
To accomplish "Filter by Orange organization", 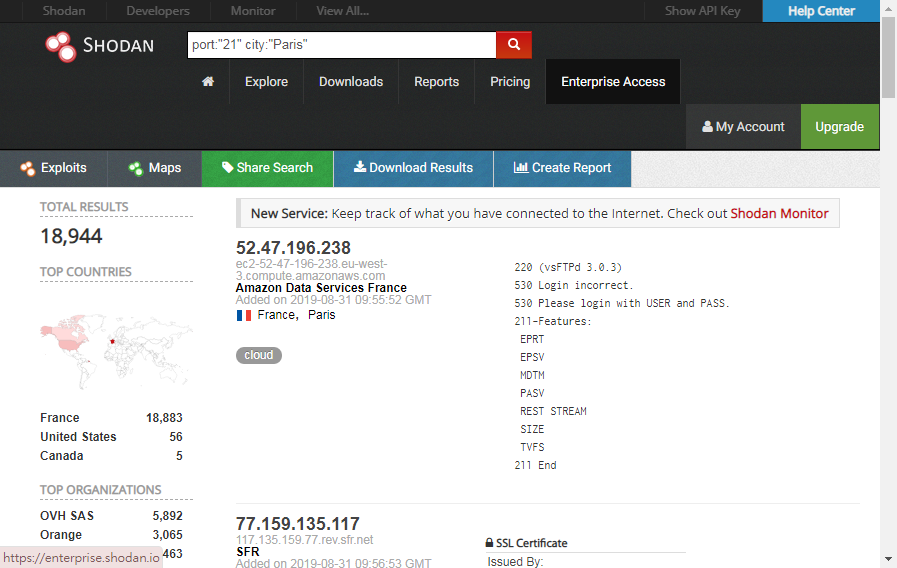I will tap(61, 535).
